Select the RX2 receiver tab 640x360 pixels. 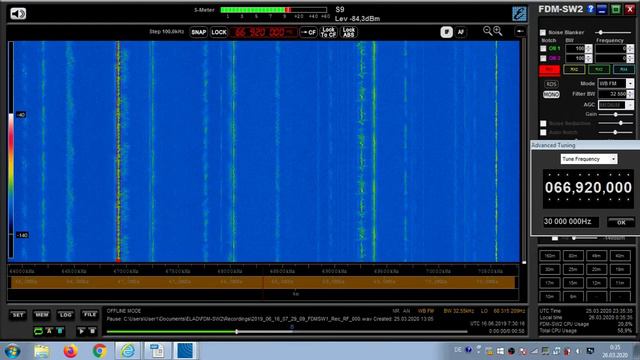pos(574,69)
